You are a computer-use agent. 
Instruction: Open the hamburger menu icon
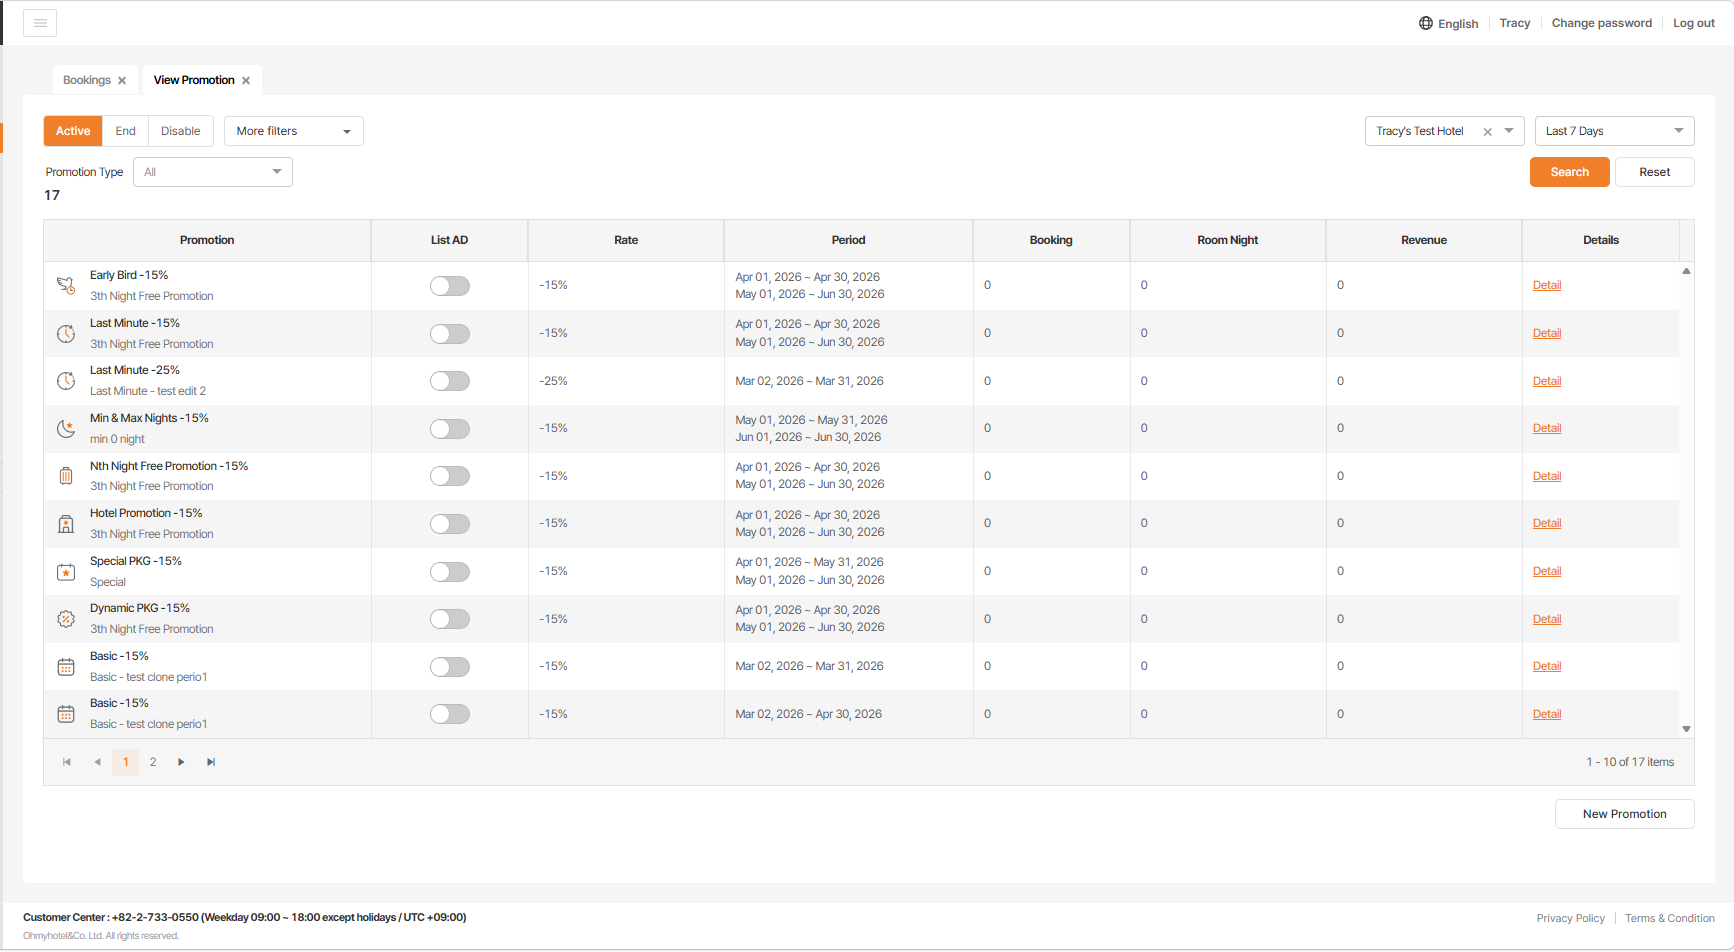click(40, 23)
